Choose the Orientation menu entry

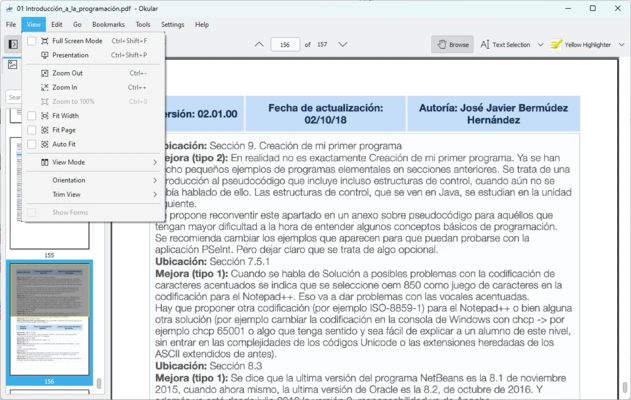[x=93, y=180]
